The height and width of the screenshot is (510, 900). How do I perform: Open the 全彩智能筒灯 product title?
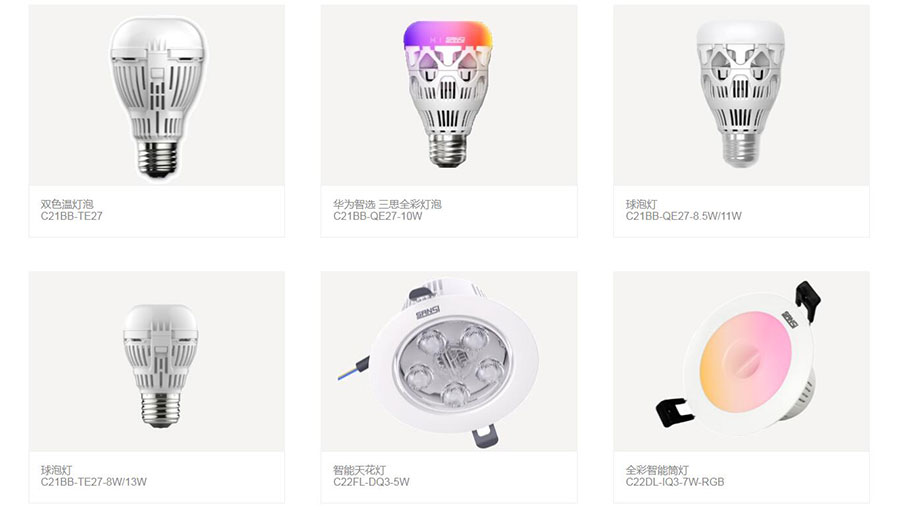pos(657,470)
